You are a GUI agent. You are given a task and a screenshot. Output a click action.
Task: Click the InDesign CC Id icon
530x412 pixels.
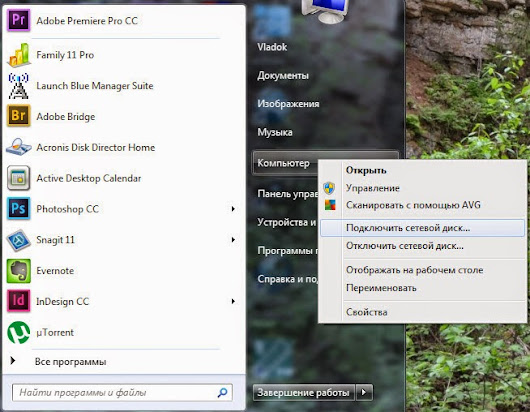[x=19, y=301]
